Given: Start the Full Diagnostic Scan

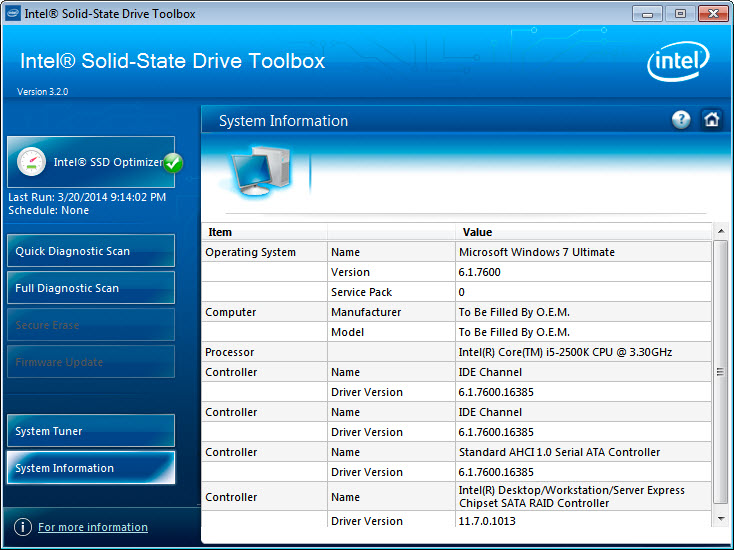Looking at the screenshot, I should point(91,288).
